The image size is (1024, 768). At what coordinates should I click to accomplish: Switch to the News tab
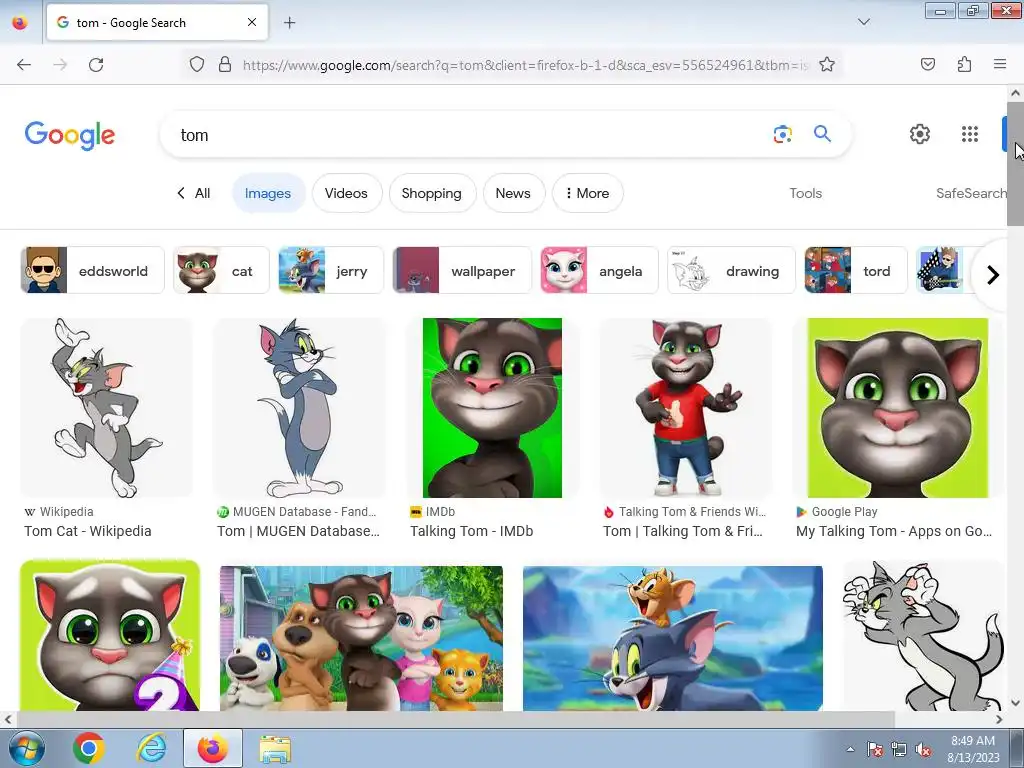[x=513, y=193]
